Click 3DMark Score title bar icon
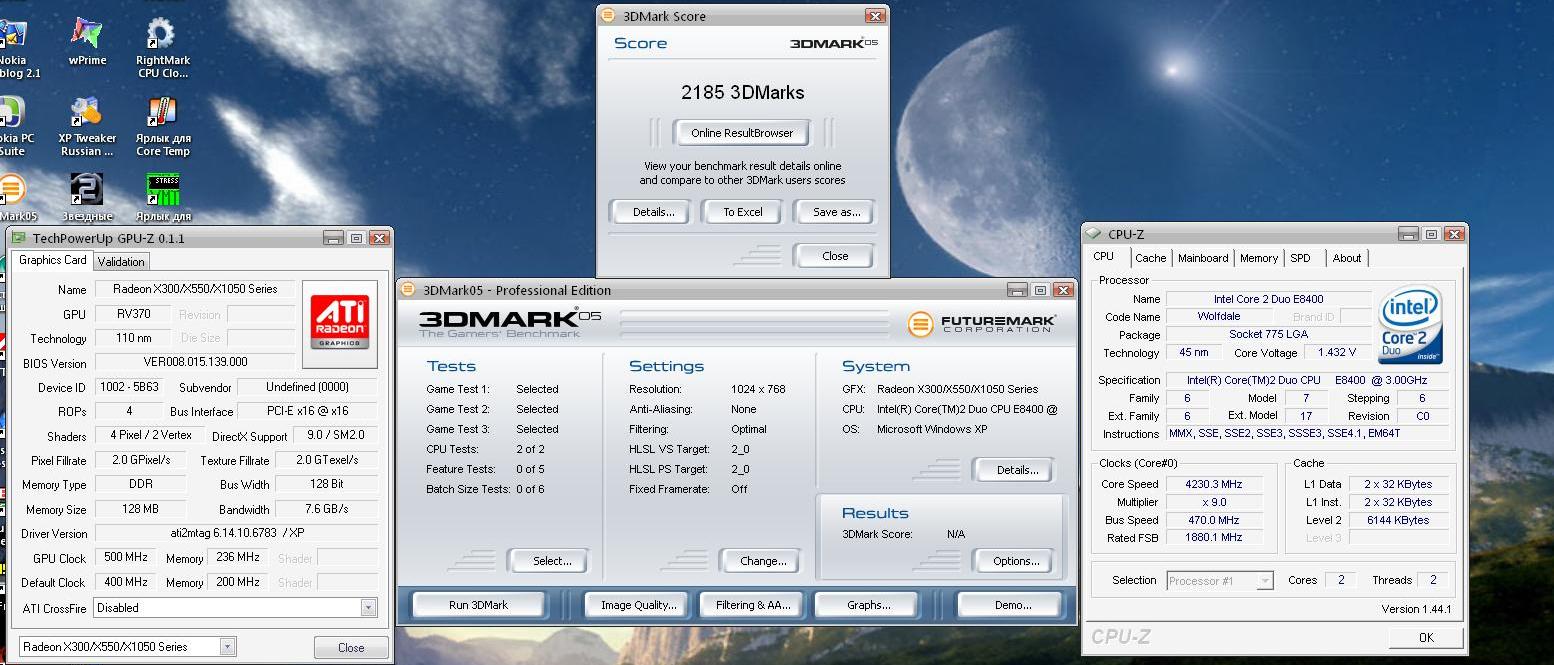 coord(609,16)
